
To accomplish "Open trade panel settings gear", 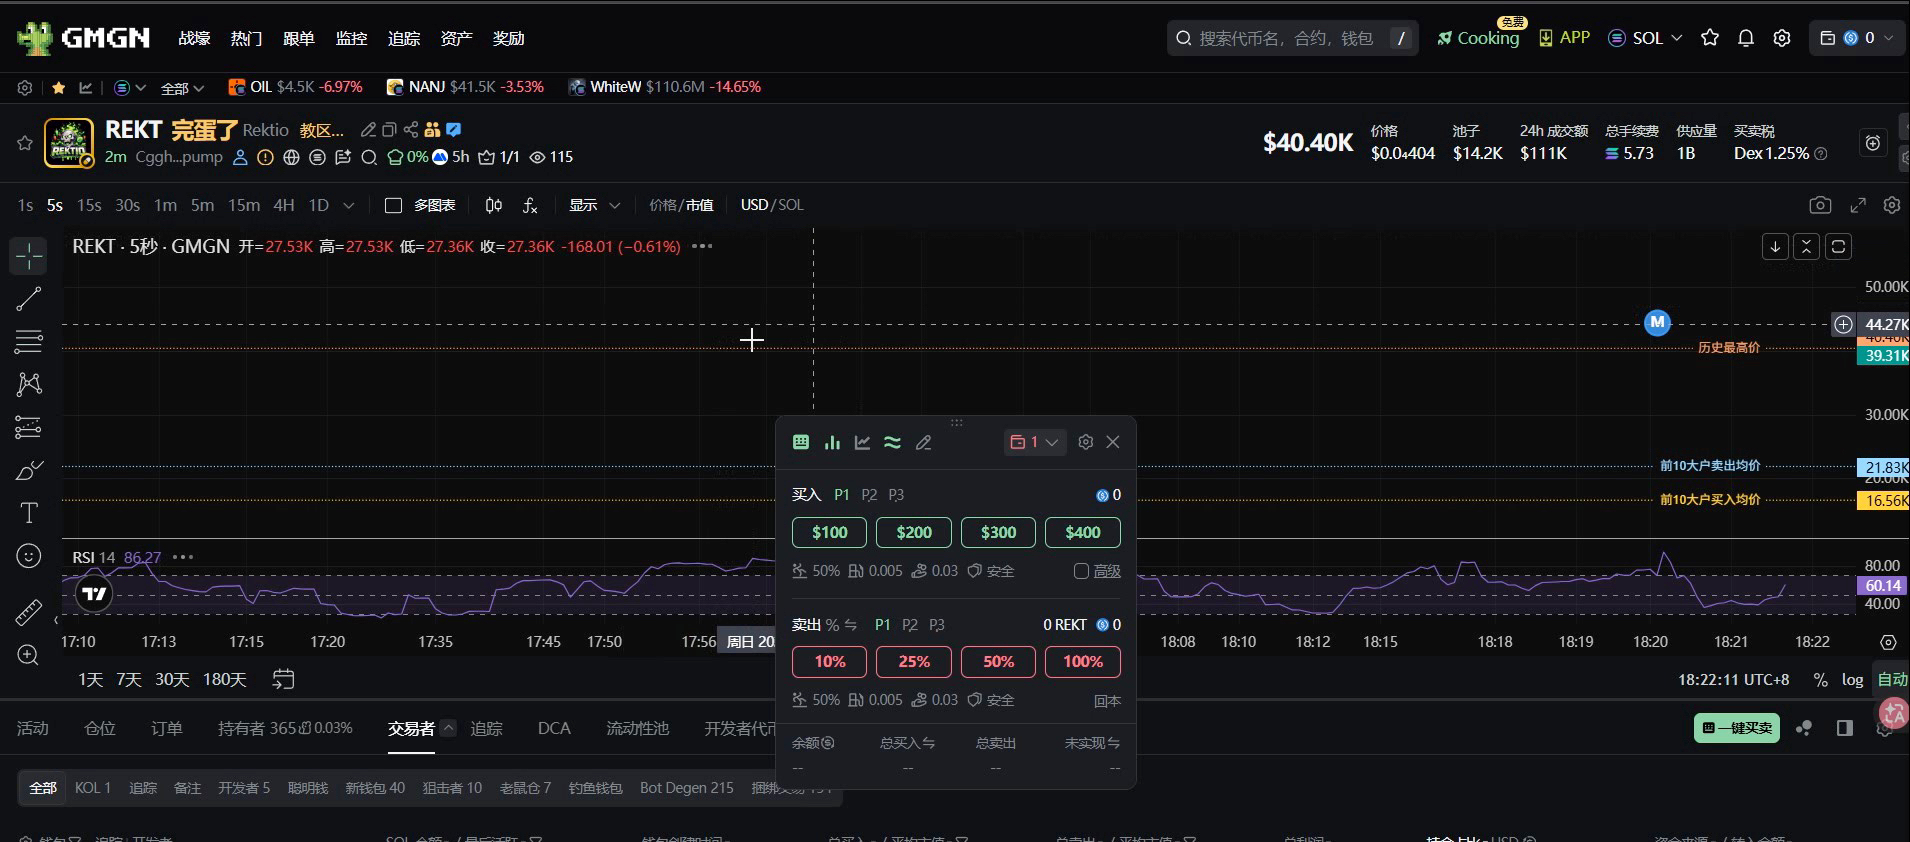I will coord(1086,442).
